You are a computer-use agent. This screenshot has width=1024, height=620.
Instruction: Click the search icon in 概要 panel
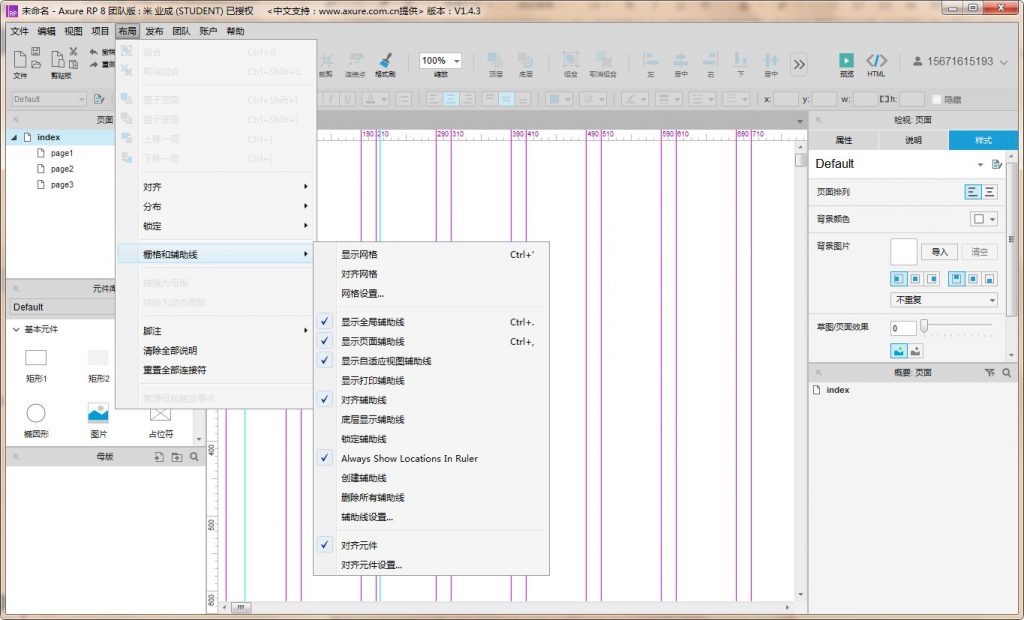[1006, 372]
